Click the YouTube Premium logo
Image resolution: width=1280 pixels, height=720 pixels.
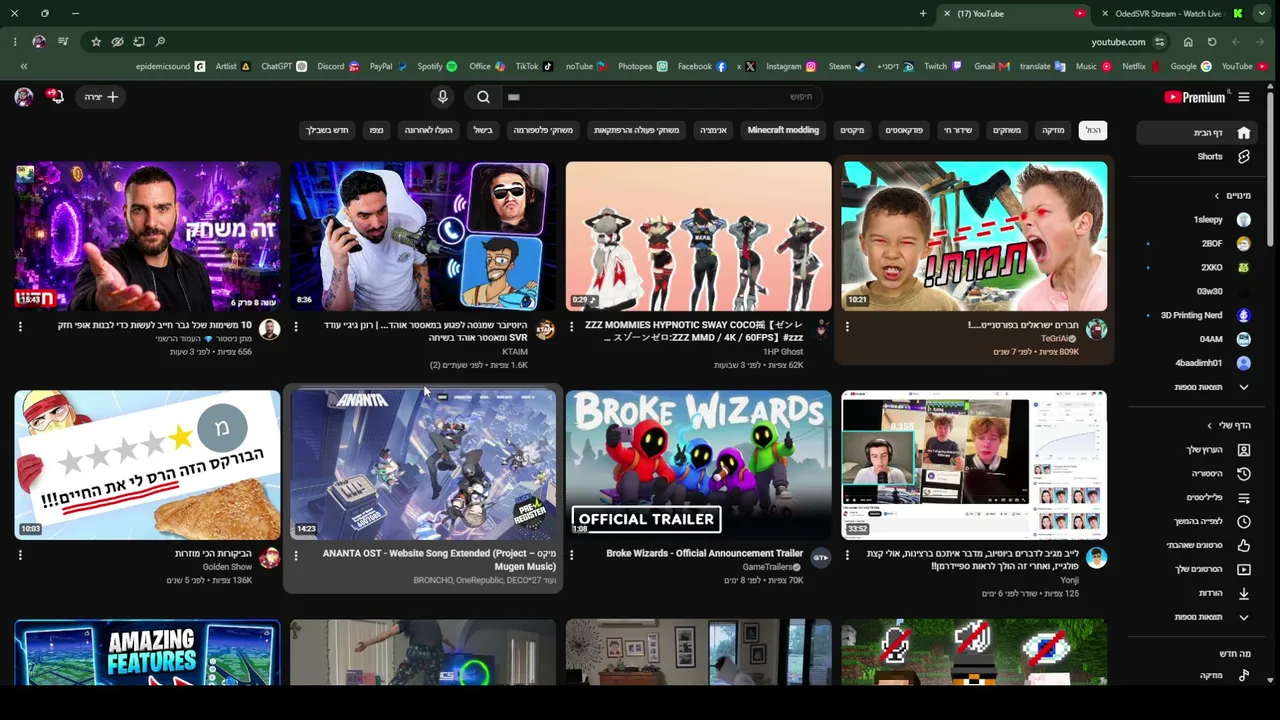coord(1195,97)
